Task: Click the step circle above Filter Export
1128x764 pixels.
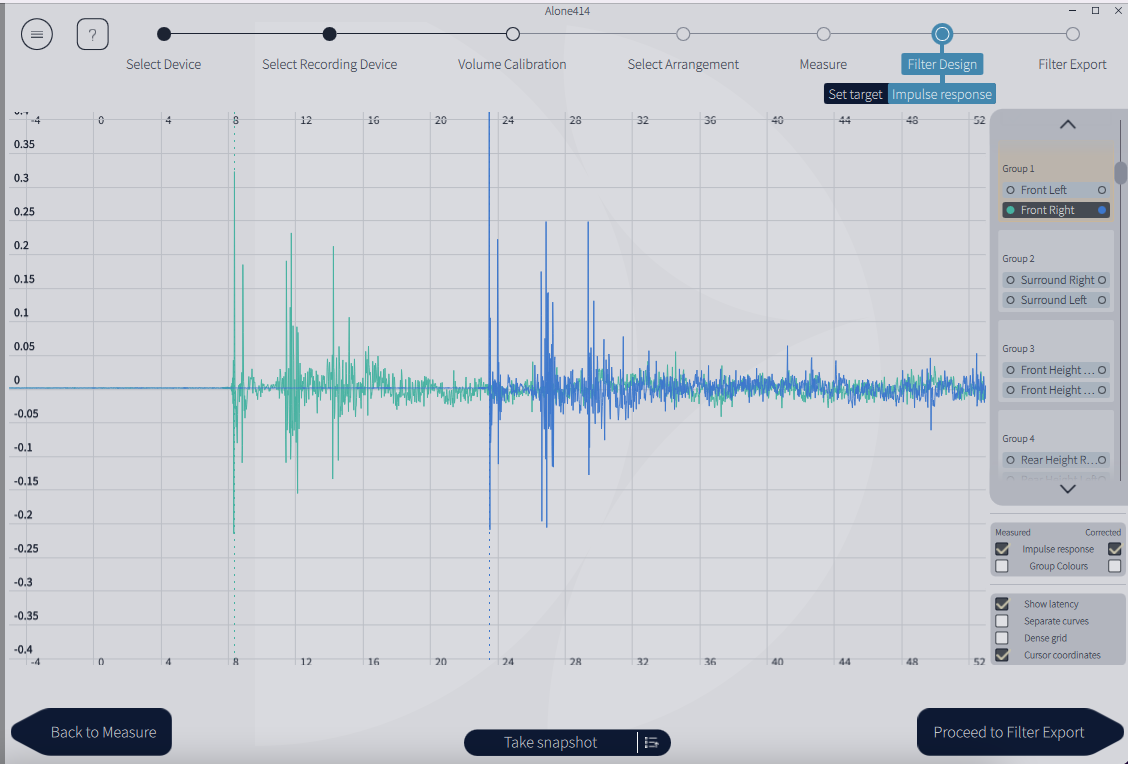Action: coord(1073,34)
